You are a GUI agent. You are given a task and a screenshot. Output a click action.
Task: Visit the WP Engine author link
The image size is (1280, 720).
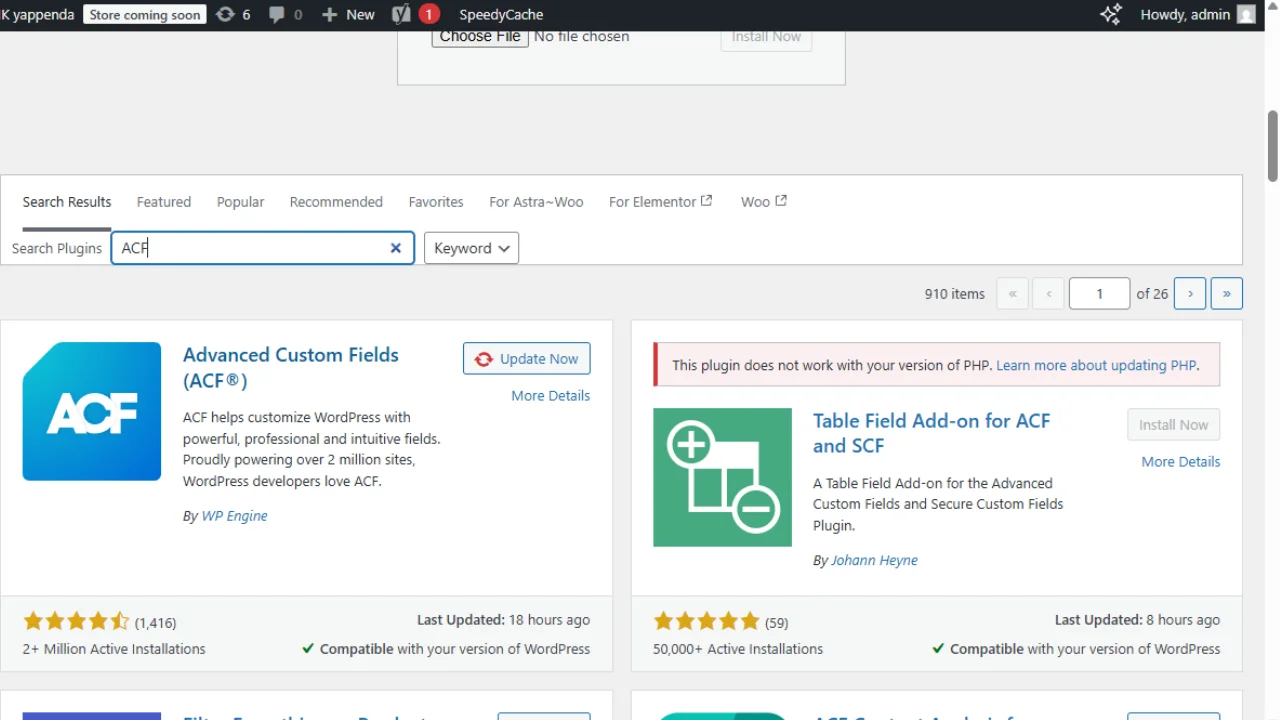point(235,516)
